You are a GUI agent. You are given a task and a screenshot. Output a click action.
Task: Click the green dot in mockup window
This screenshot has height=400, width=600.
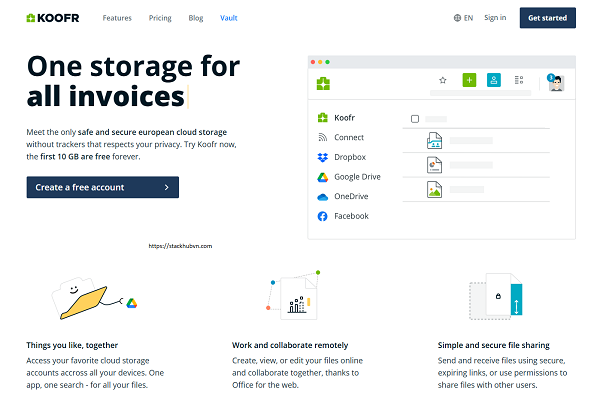click(x=328, y=62)
